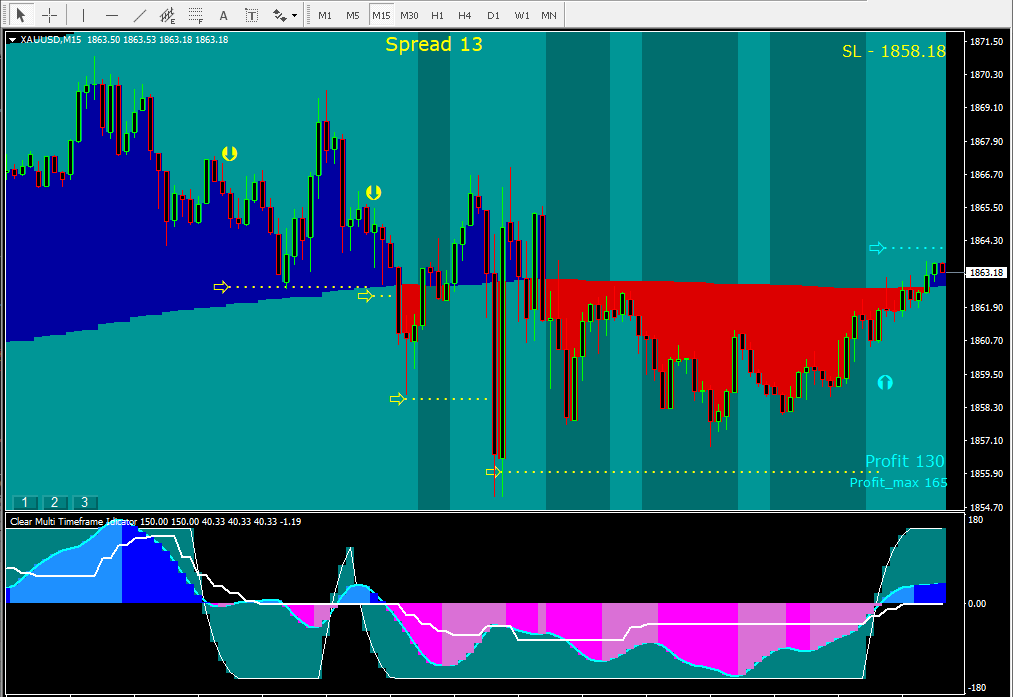Click the 'Clear Multi Timeframe Idicator' label

click(73, 521)
